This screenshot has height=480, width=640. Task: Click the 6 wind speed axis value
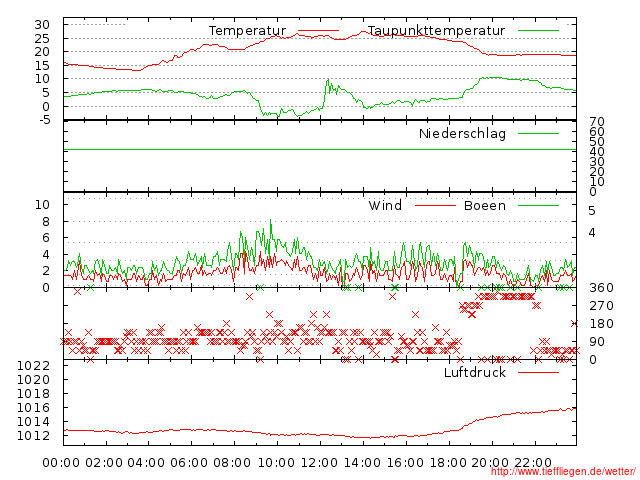46,238
